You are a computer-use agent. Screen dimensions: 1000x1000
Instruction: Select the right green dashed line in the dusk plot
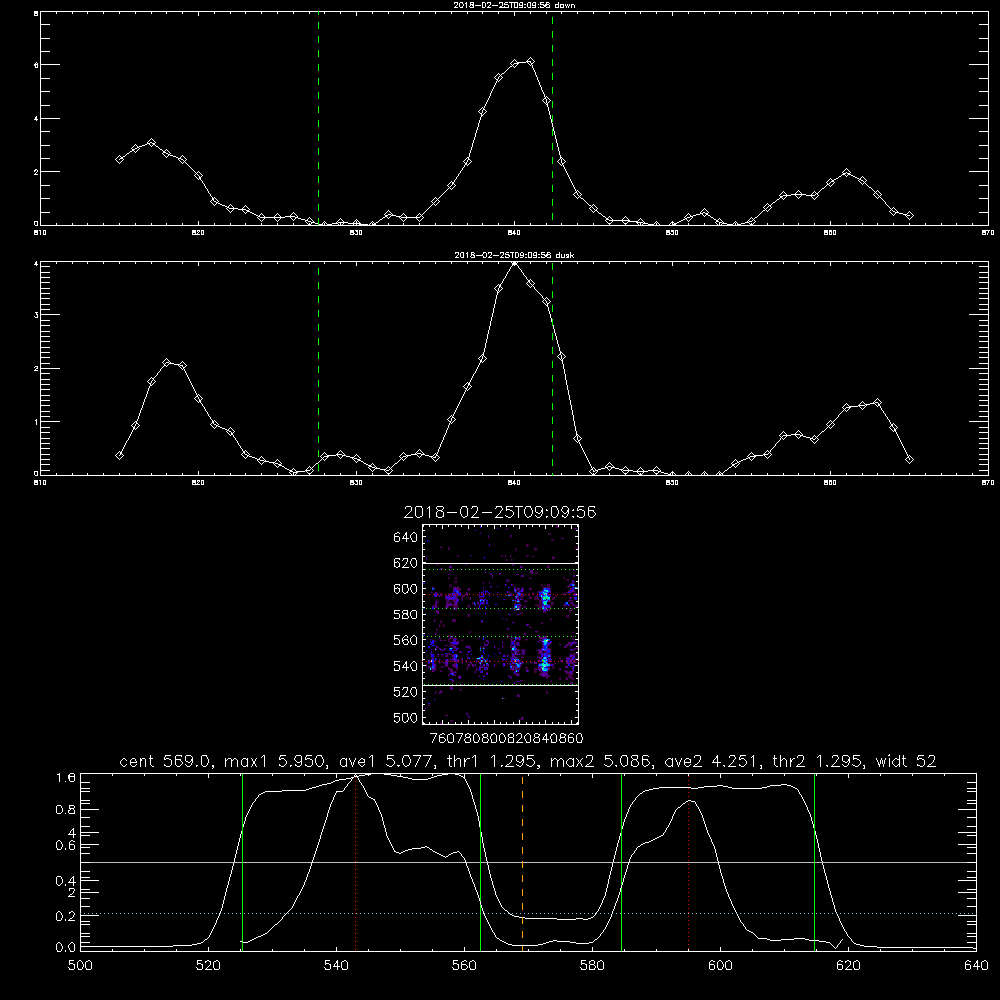coord(552,368)
